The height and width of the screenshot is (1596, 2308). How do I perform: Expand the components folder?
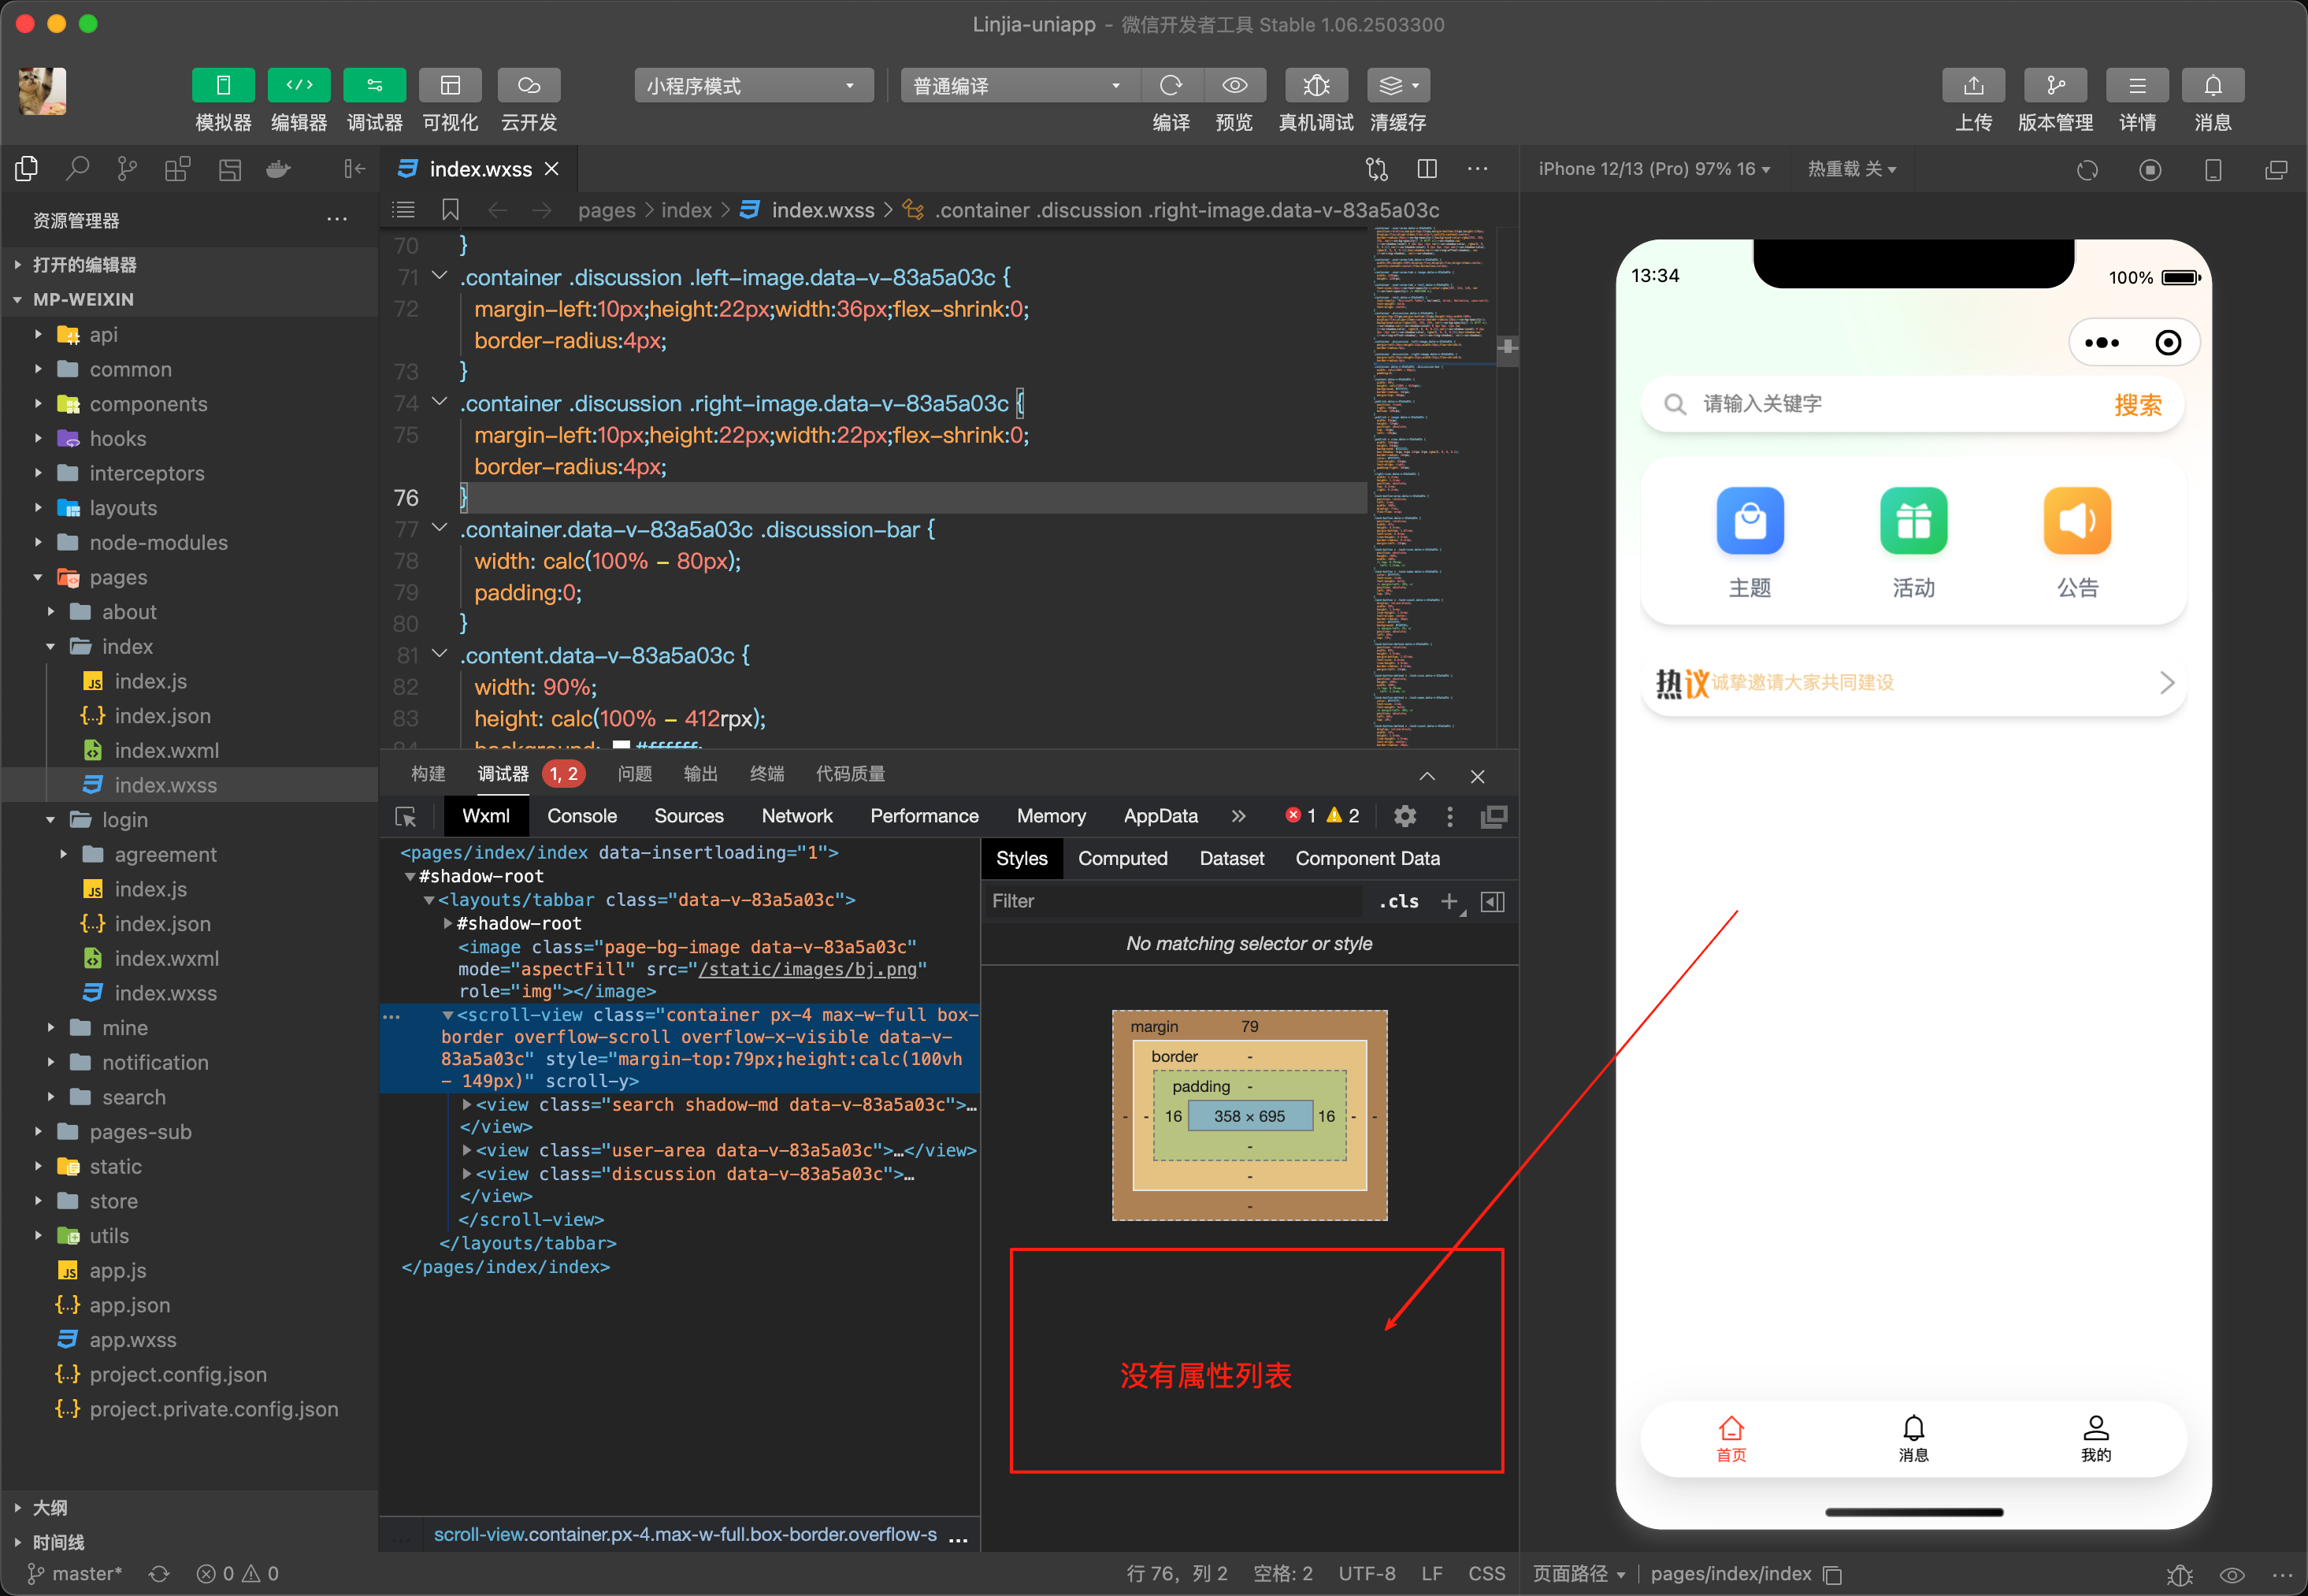[x=148, y=404]
